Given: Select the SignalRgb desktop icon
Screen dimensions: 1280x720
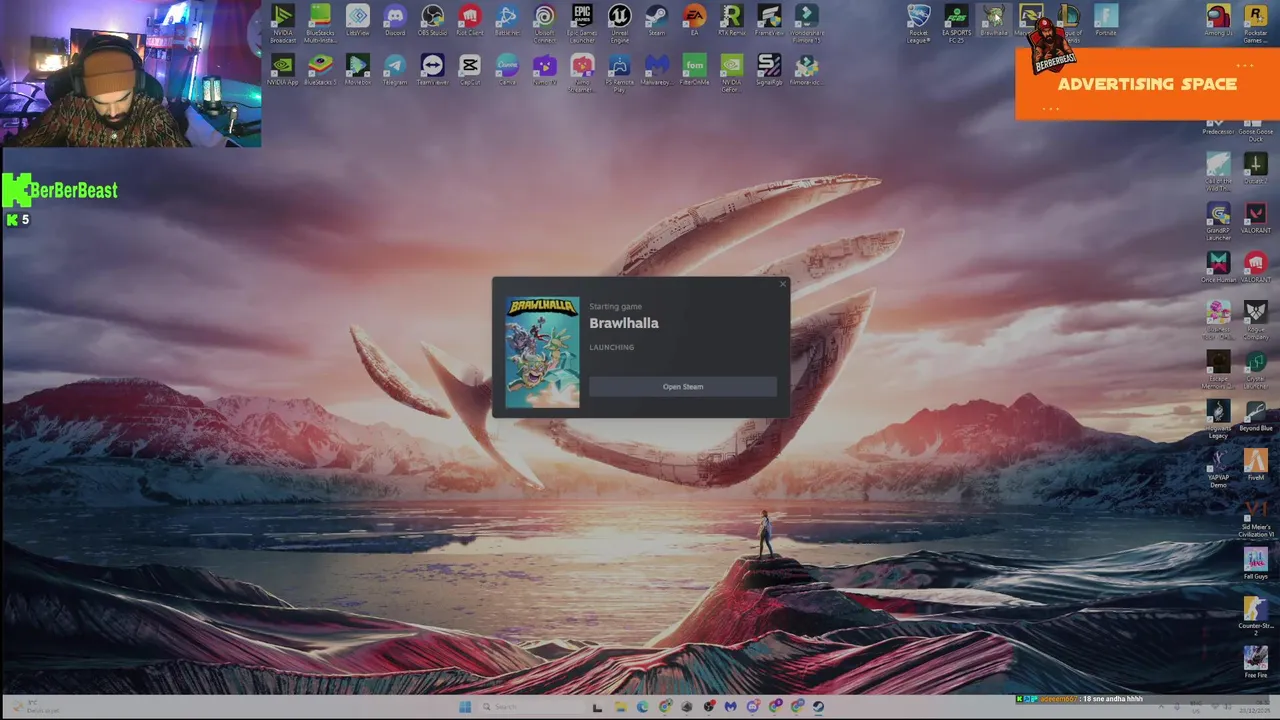Looking at the screenshot, I should [x=769, y=69].
